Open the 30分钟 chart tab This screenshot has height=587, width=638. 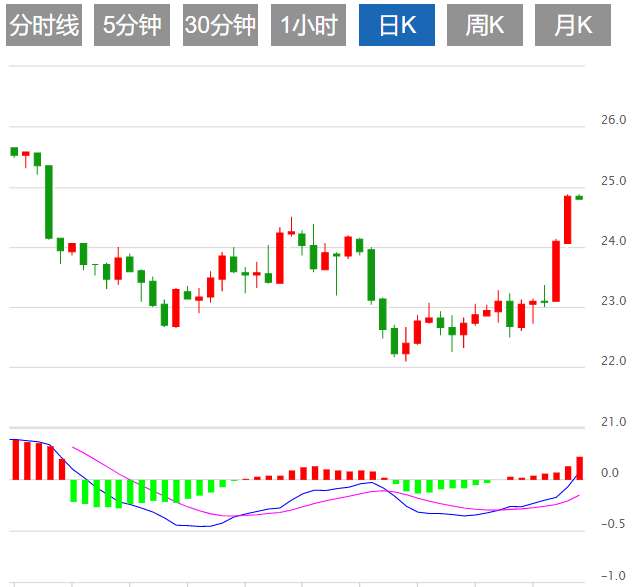[x=220, y=26]
